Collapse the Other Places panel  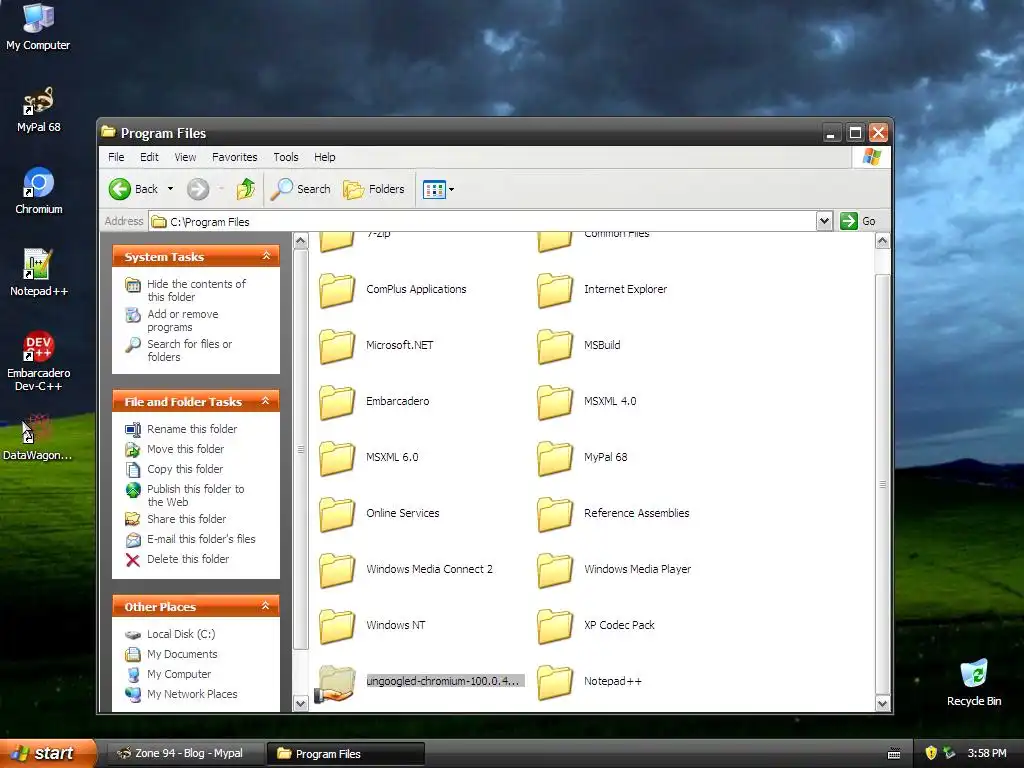tap(265, 606)
